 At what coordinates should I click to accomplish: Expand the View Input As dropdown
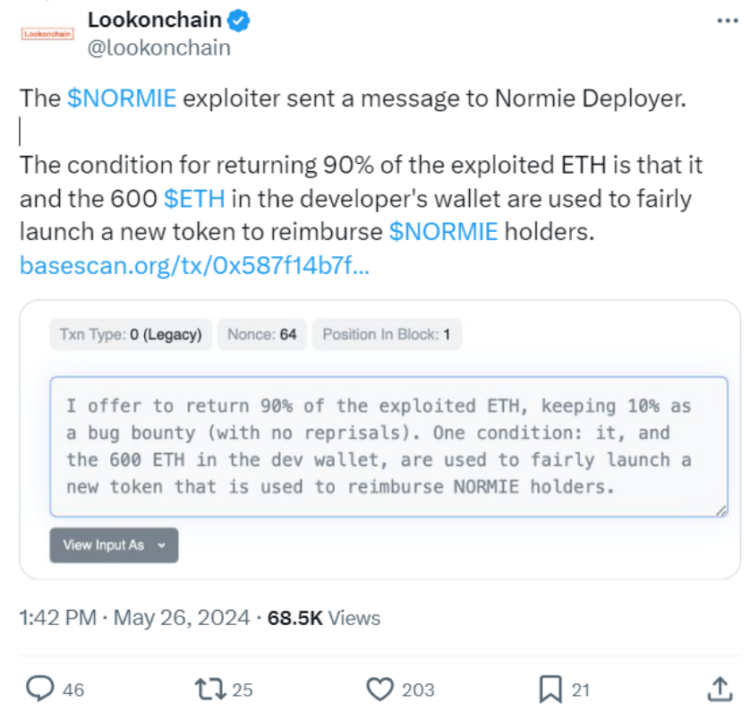click(x=114, y=545)
